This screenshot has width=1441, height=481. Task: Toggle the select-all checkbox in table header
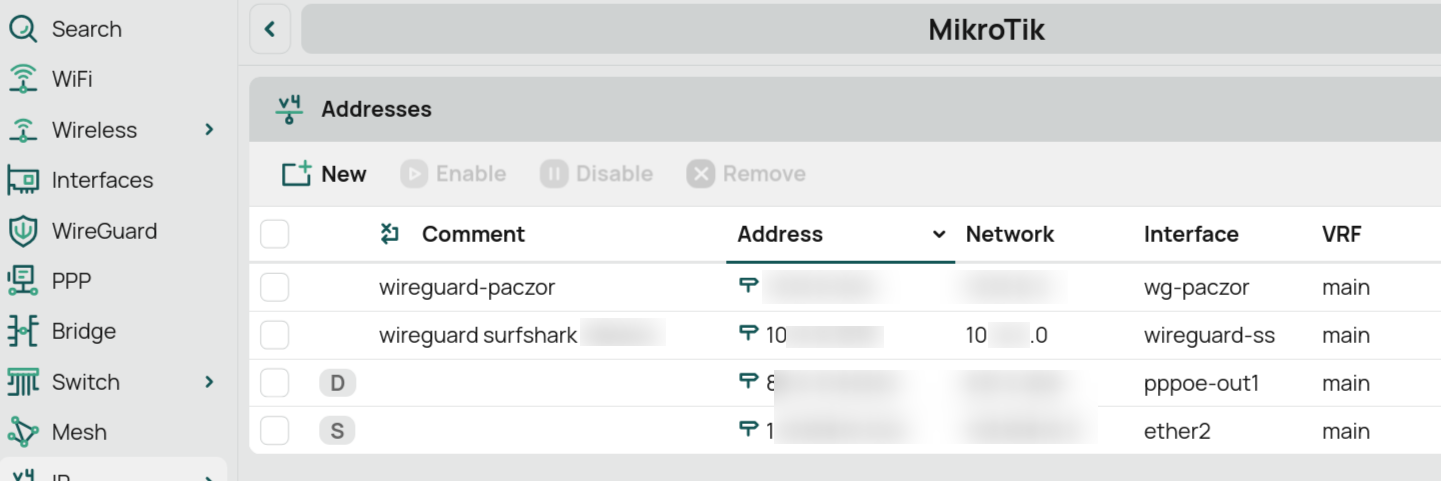[274, 234]
